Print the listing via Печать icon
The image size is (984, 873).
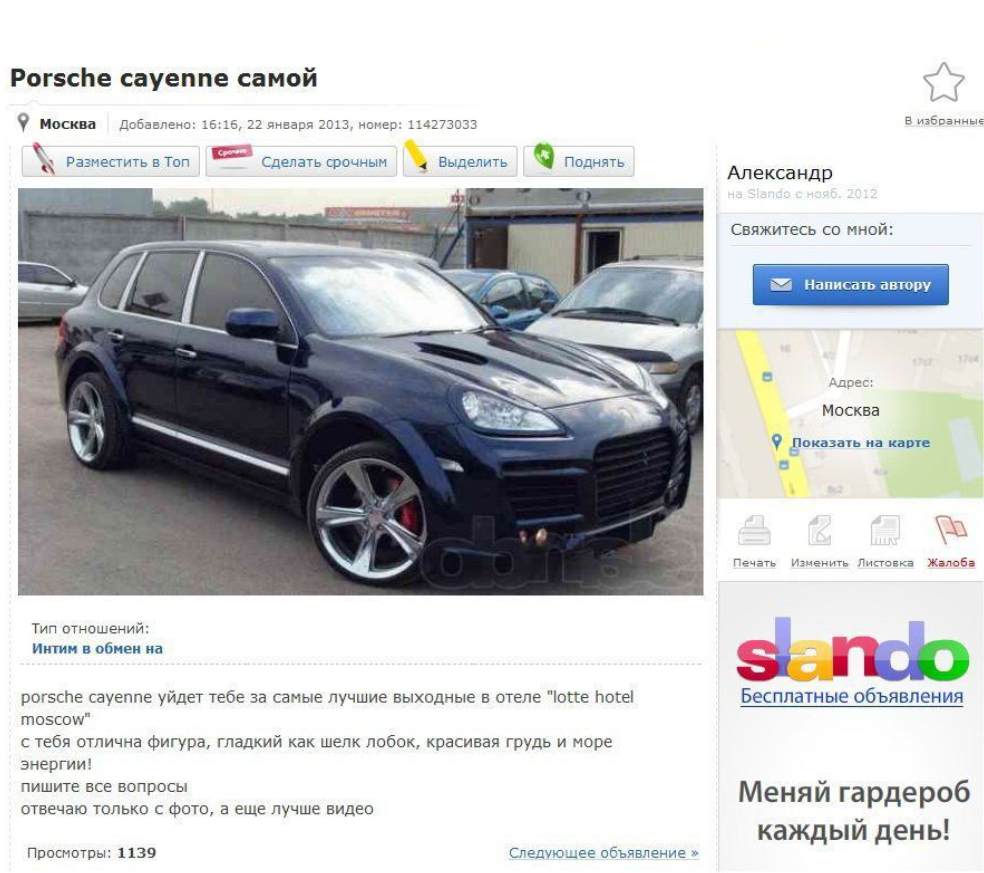(x=754, y=531)
